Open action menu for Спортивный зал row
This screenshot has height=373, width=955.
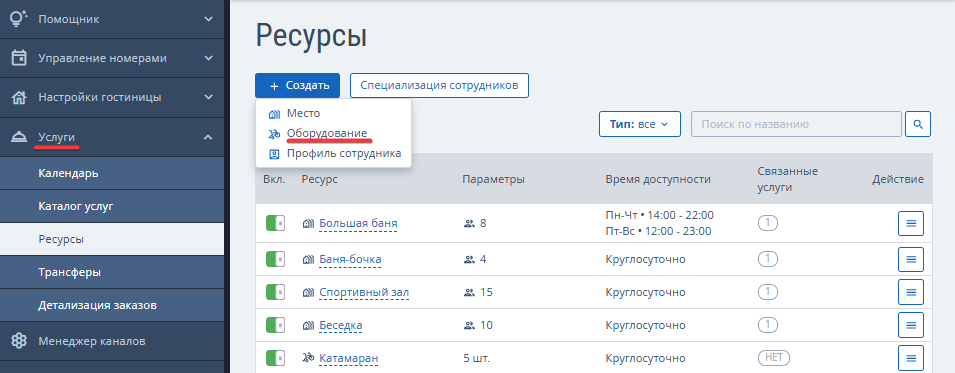coord(911,293)
